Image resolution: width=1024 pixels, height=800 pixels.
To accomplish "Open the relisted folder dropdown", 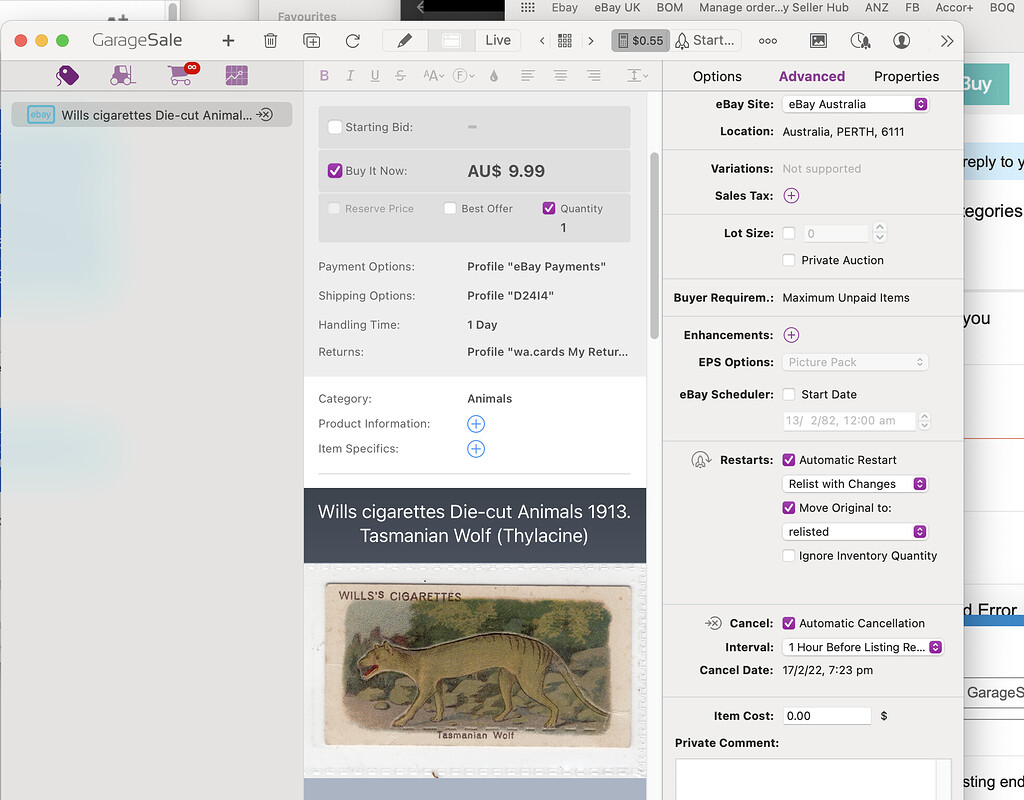I will (x=855, y=532).
